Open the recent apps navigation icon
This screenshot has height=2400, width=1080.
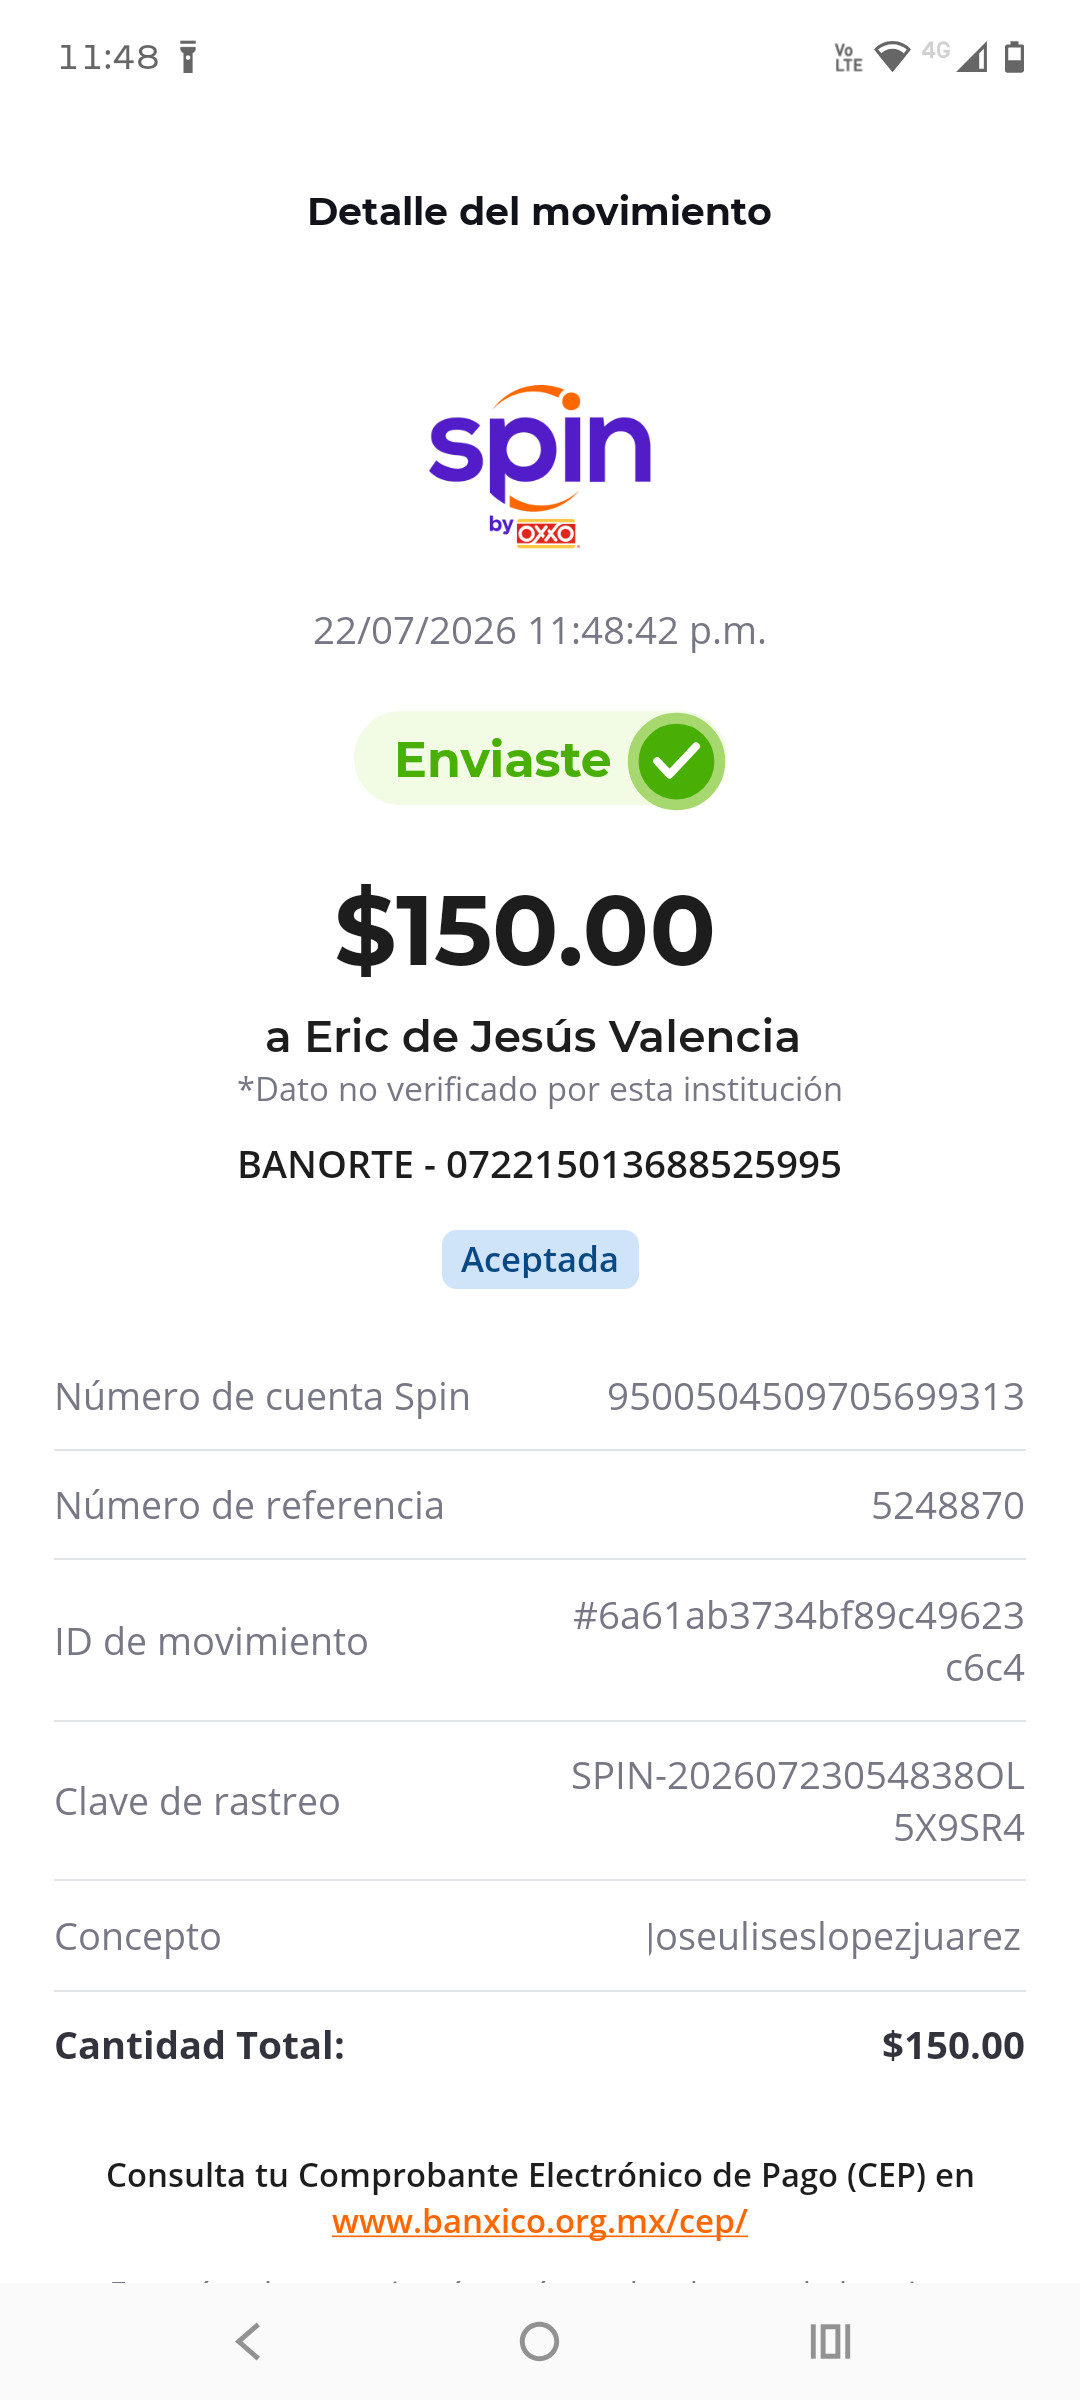pos(830,2341)
